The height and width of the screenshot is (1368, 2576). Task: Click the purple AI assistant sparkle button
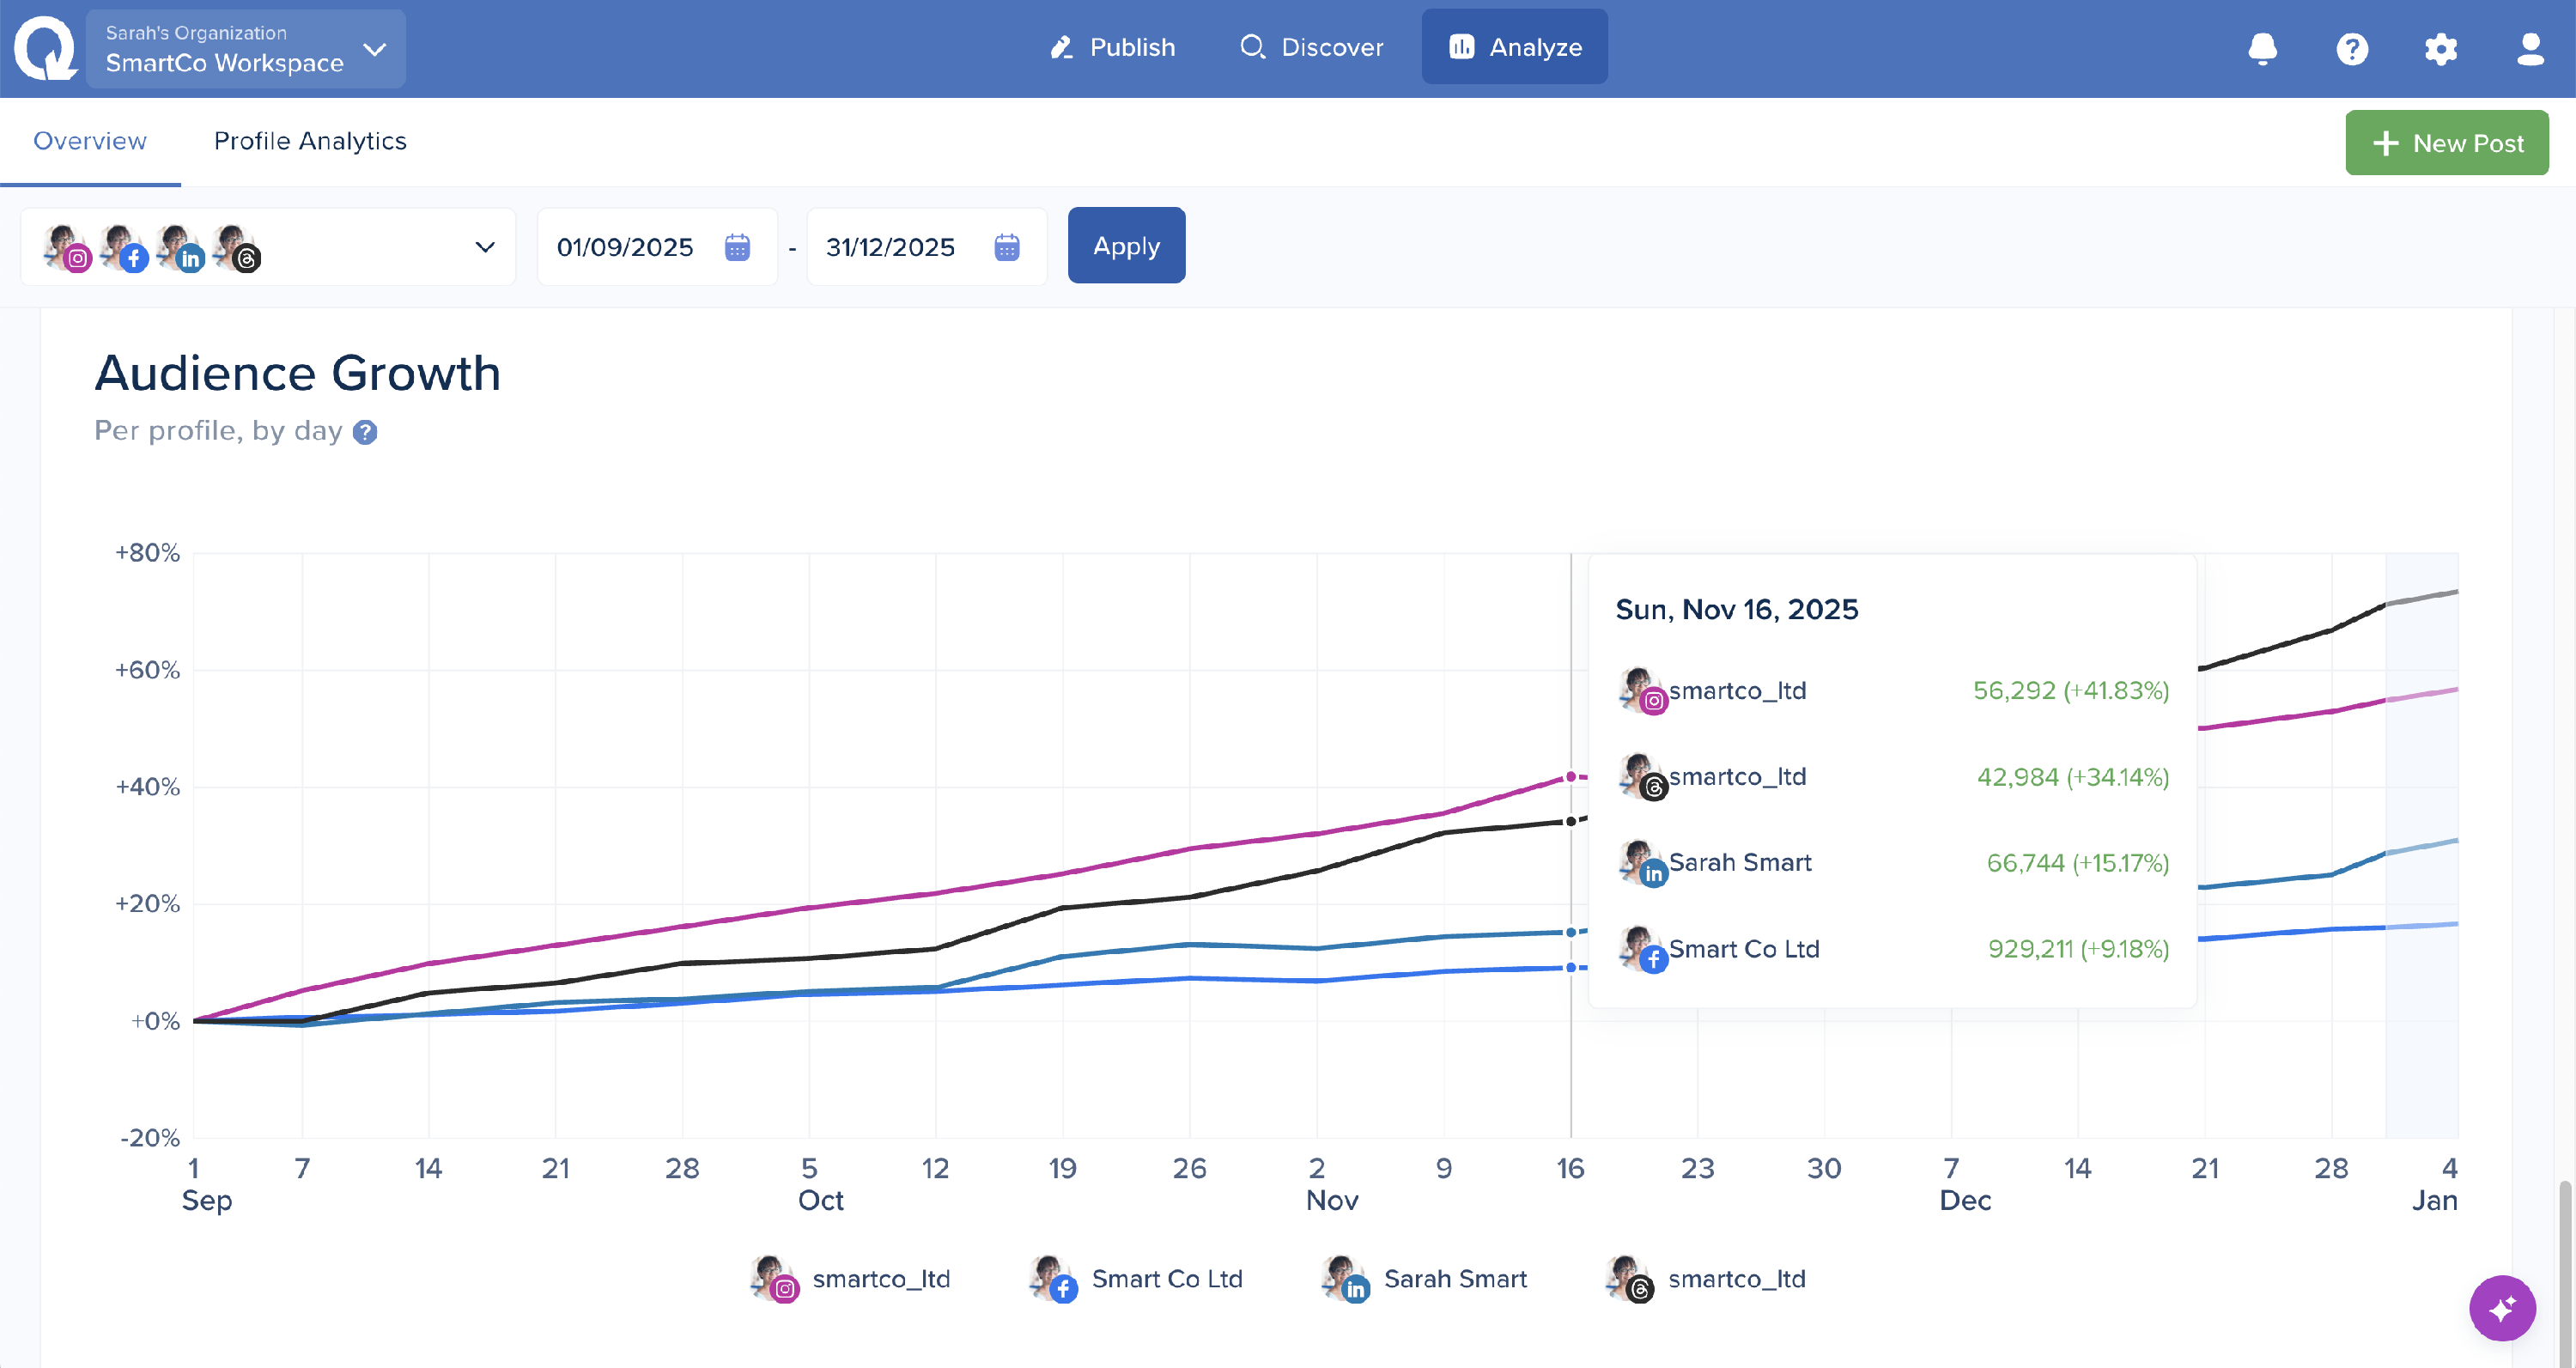tap(2502, 1308)
